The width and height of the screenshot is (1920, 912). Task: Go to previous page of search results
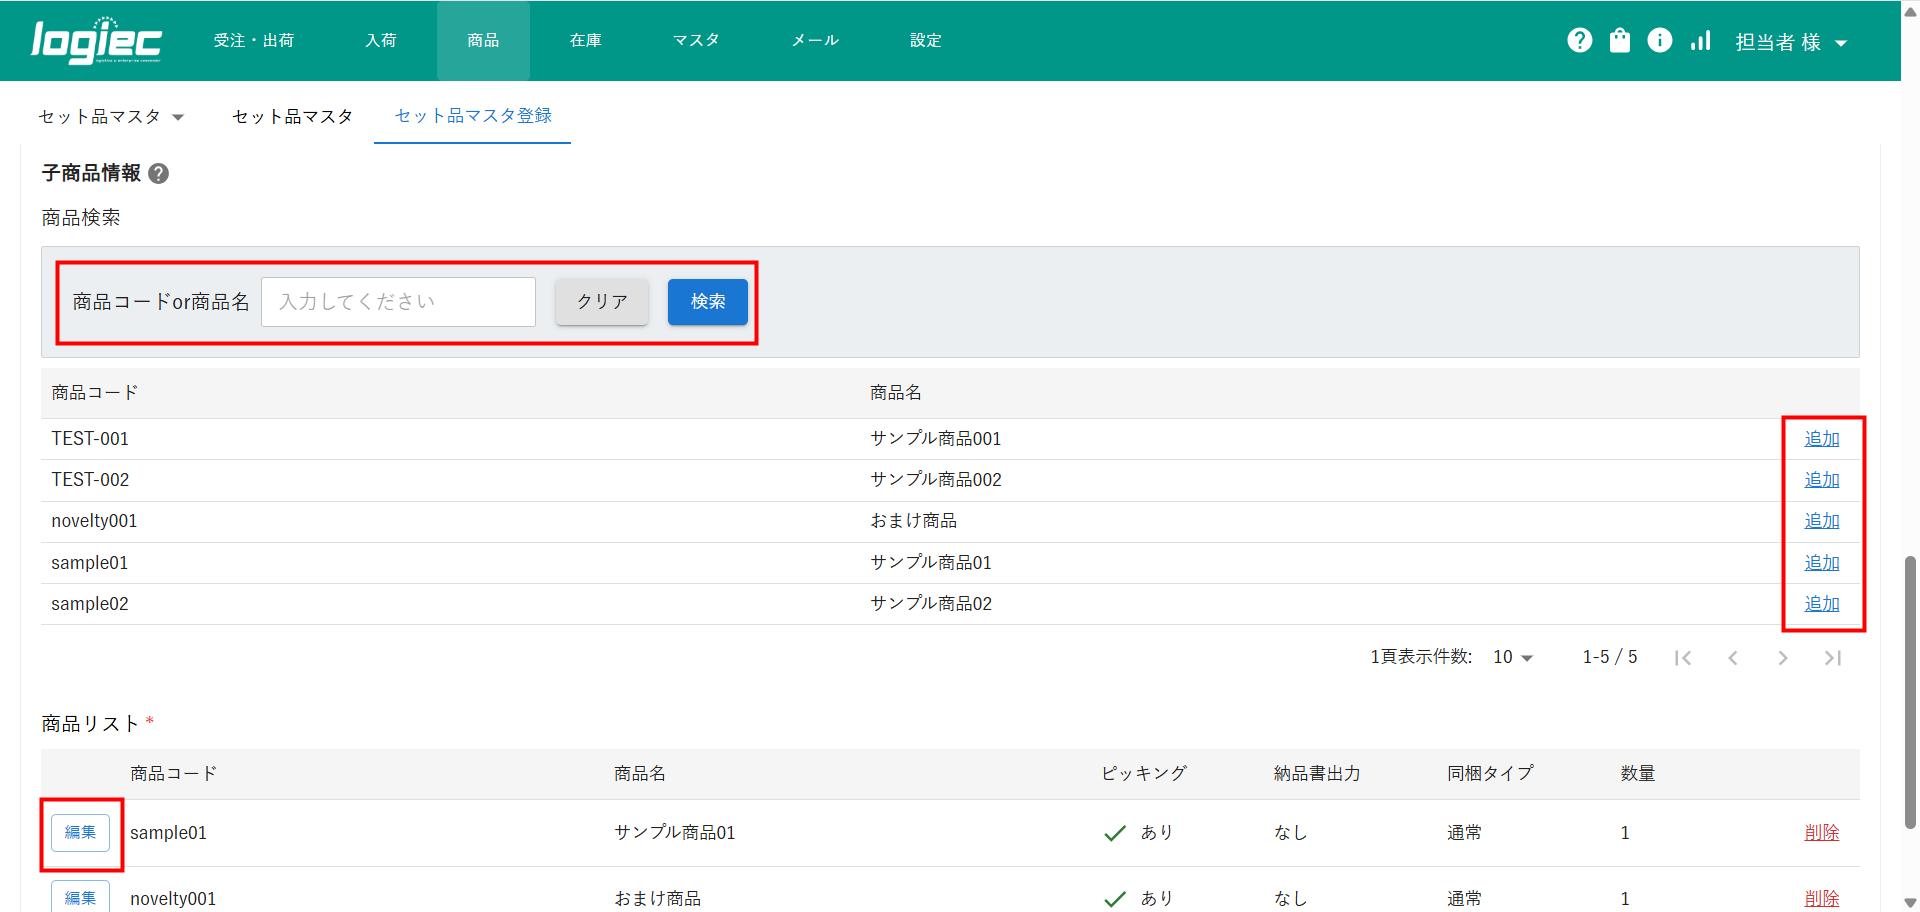[x=1732, y=658]
